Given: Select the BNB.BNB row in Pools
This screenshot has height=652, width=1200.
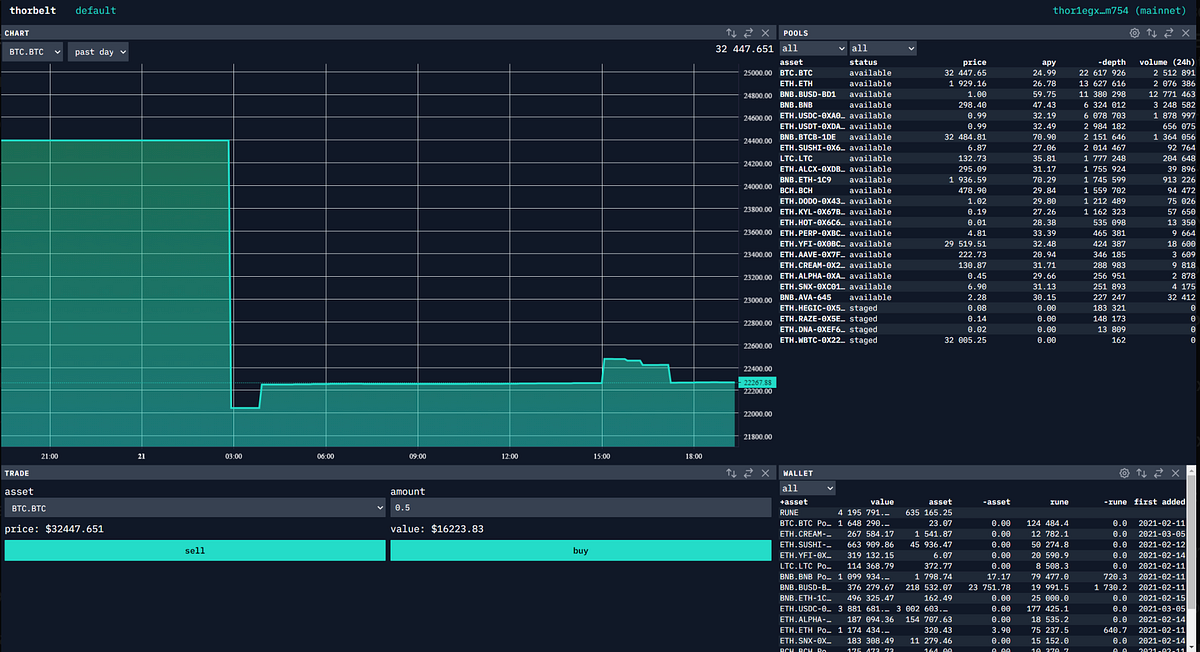Looking at the screenshot, I should [x=988, y=105].
